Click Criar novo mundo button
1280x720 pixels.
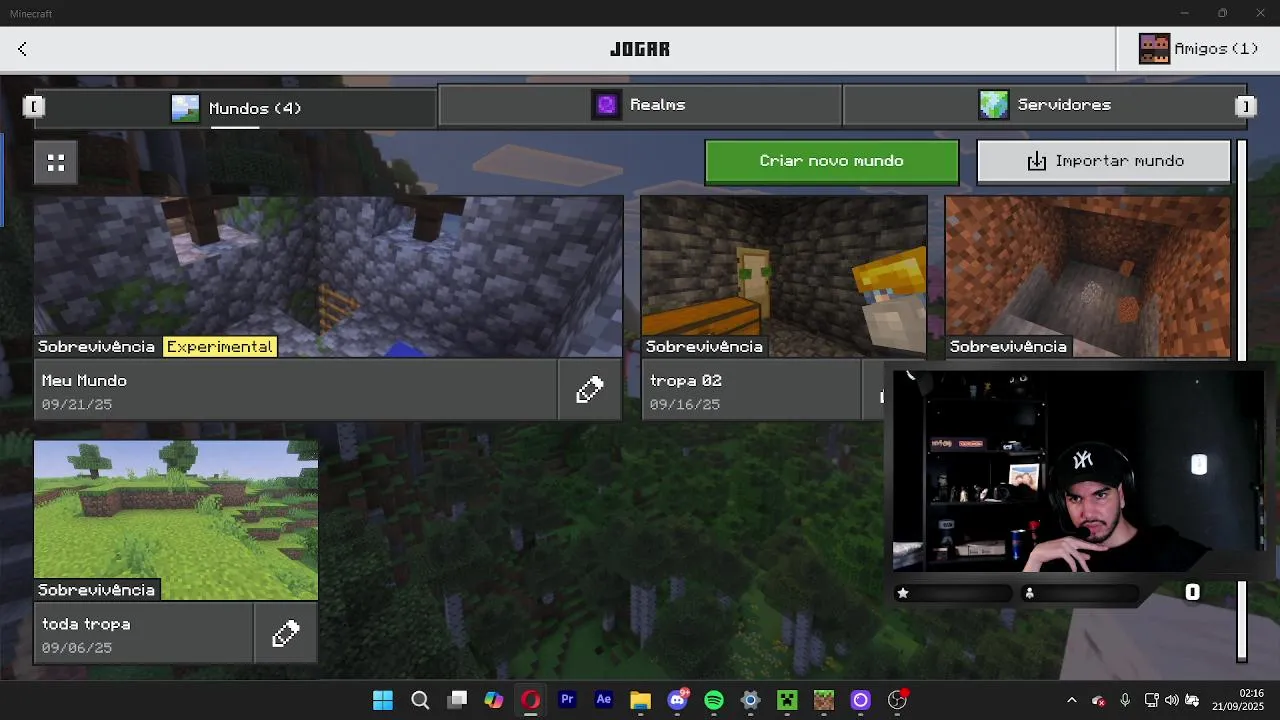point(831,161)
